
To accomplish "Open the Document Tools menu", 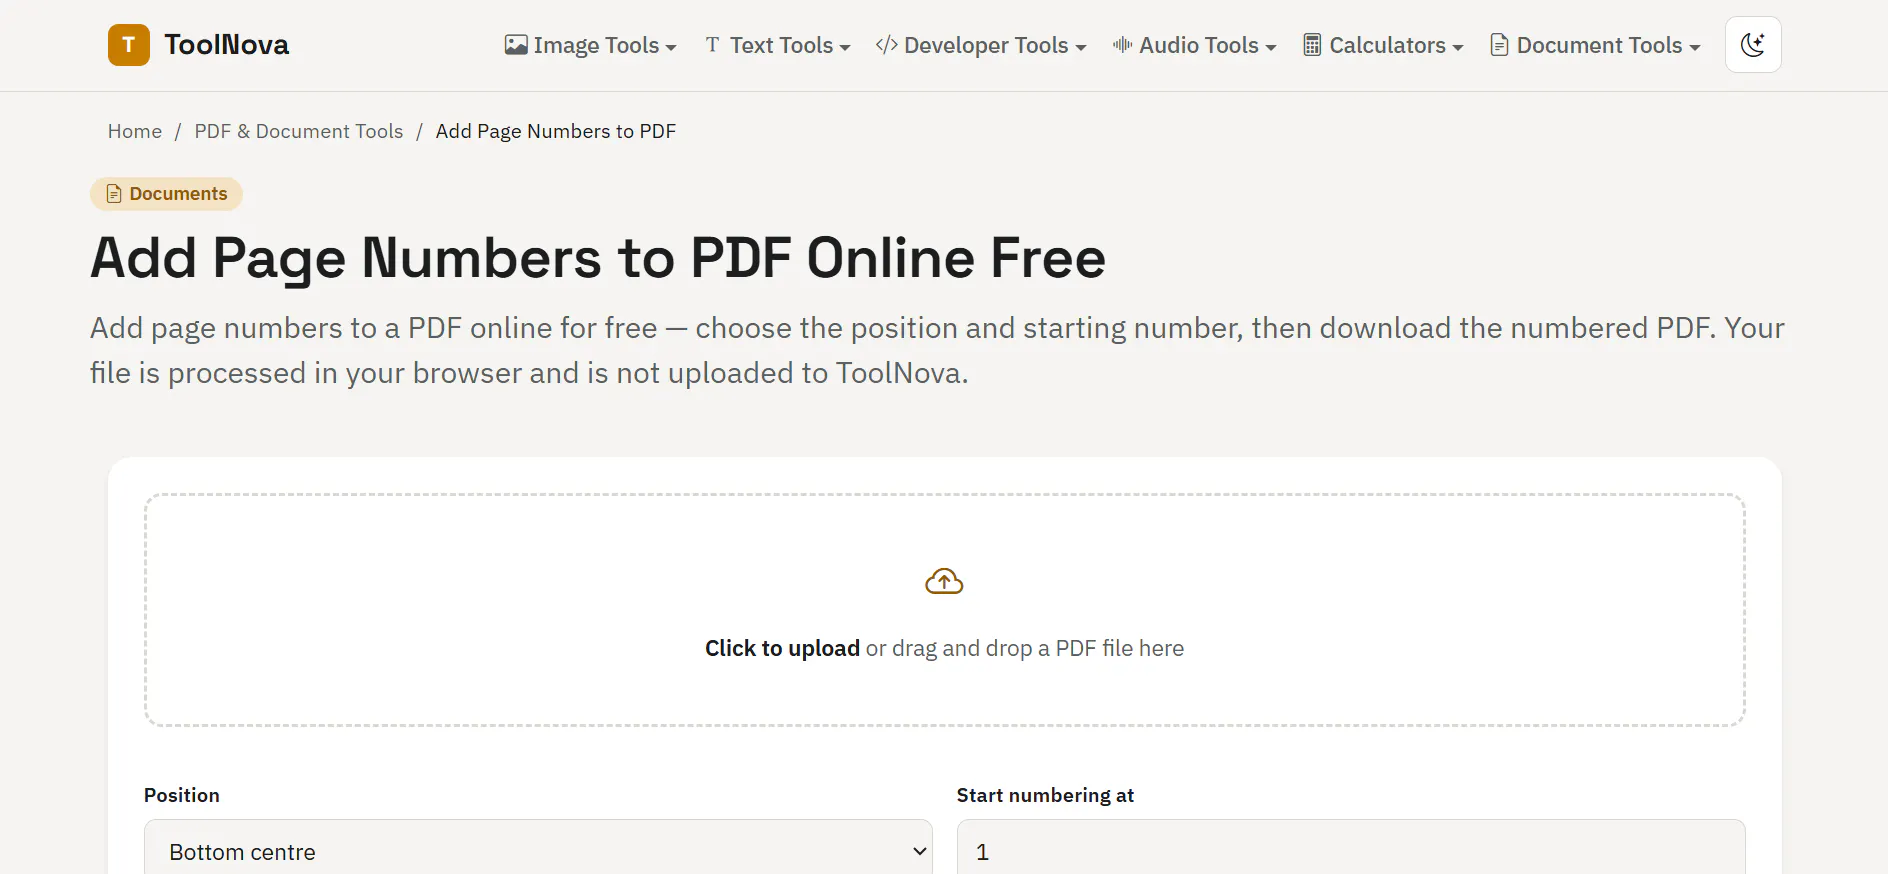I will [x=1595, y=45].
